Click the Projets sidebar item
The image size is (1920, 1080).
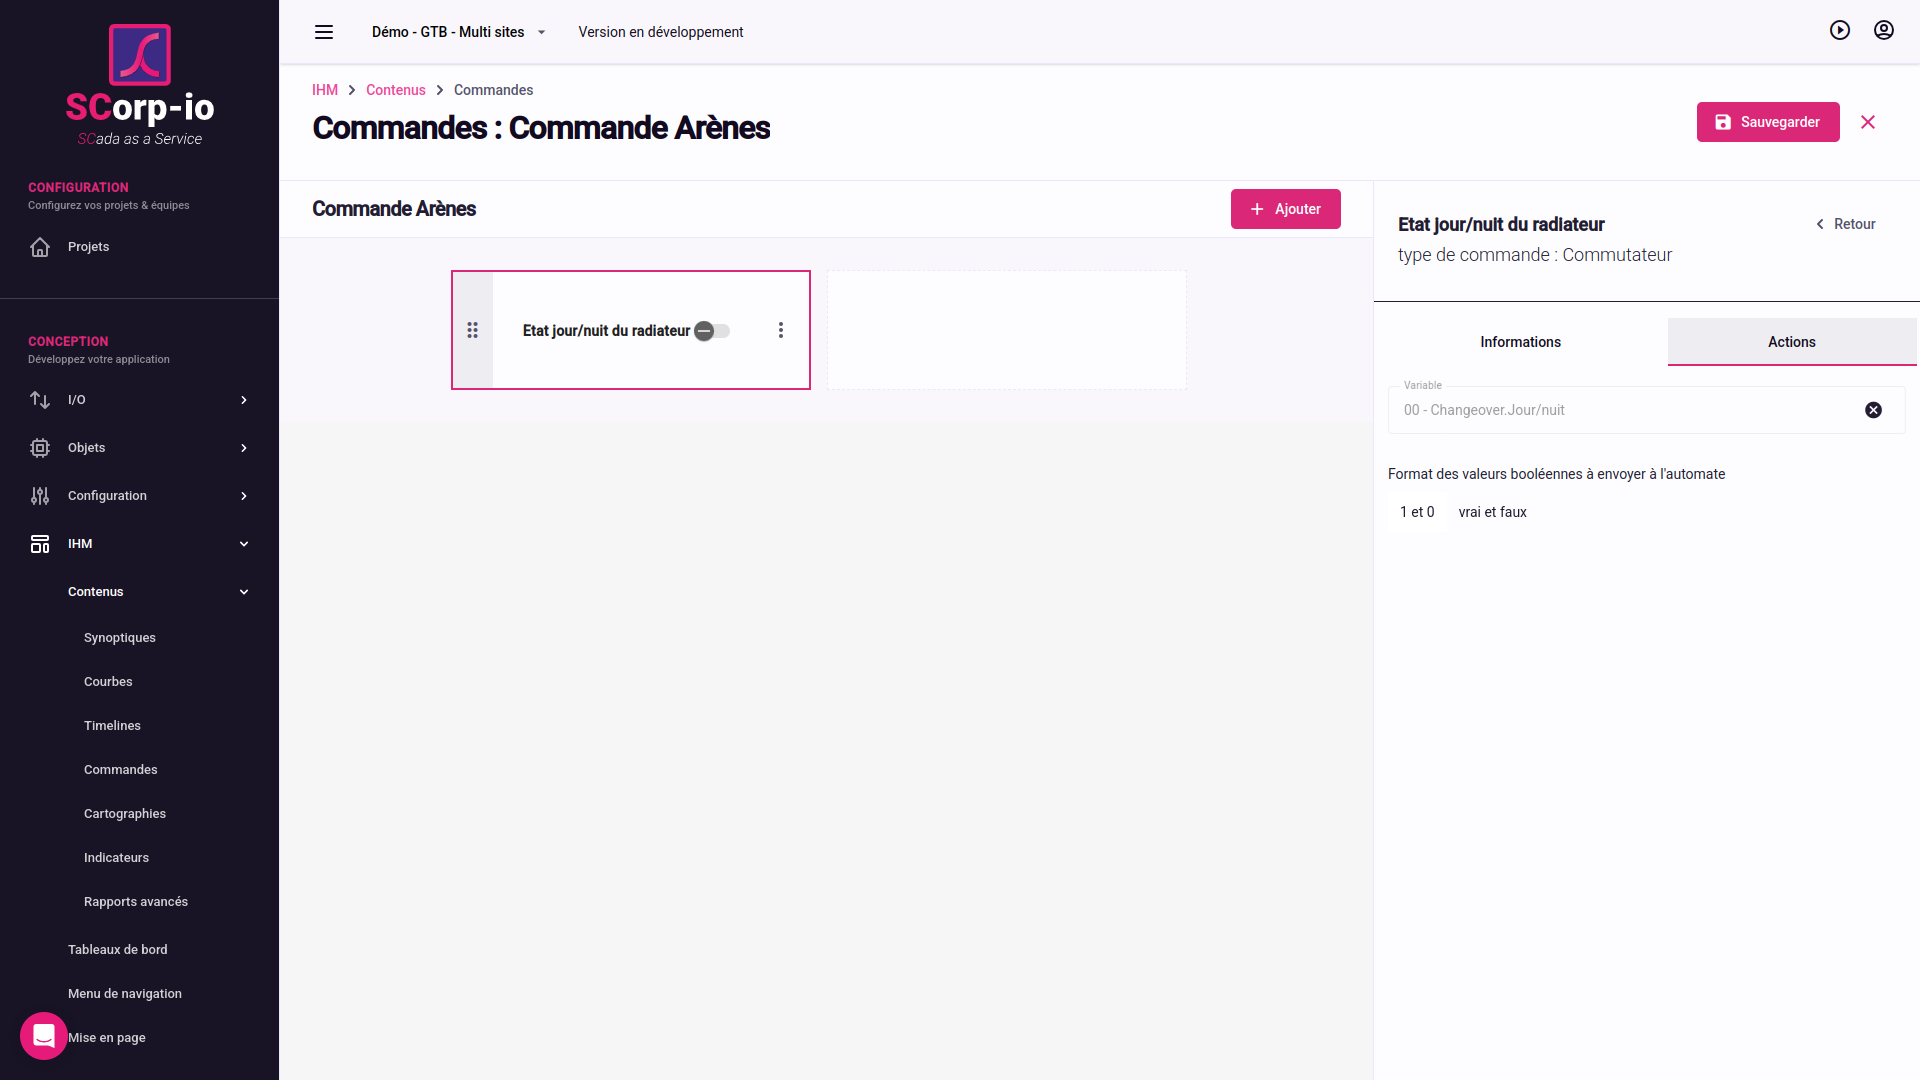pyautogui.click(x=139, y=247)
